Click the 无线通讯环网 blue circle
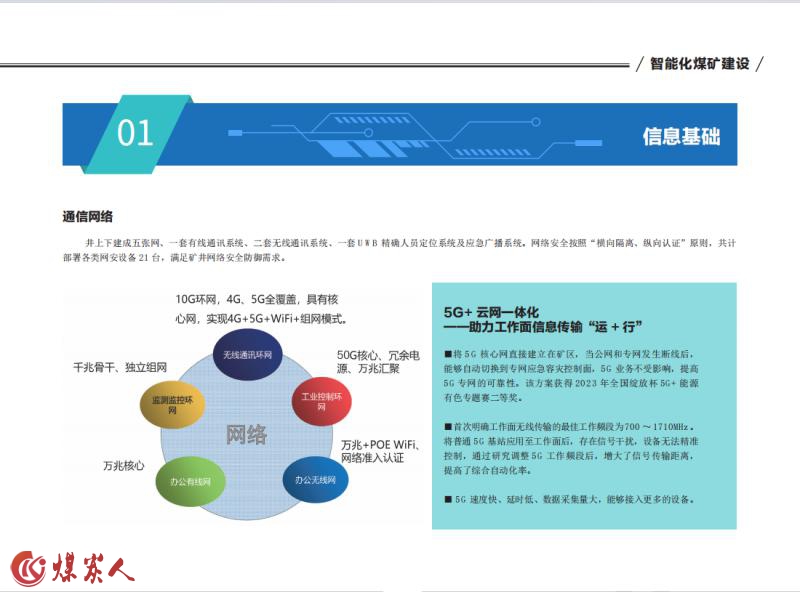The width and height of the screenshot is (800, 592). [x=248, y=355]
